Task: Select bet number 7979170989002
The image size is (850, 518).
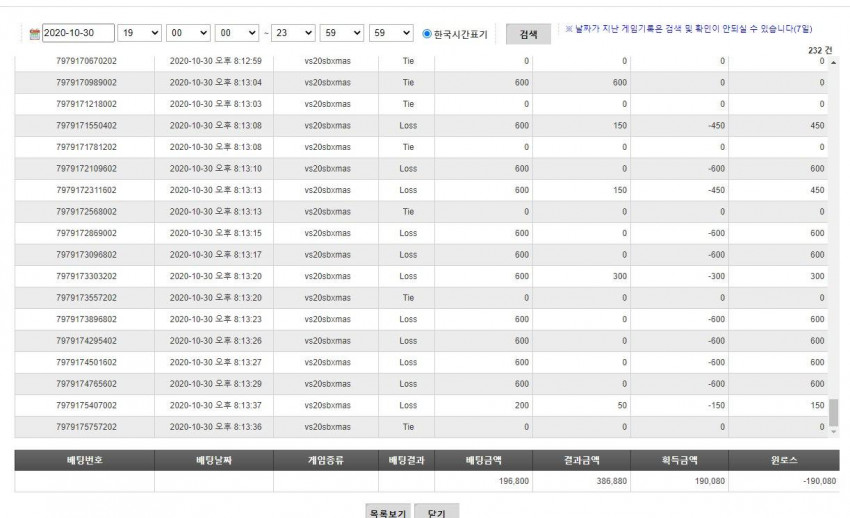Action: coord(86,82)
